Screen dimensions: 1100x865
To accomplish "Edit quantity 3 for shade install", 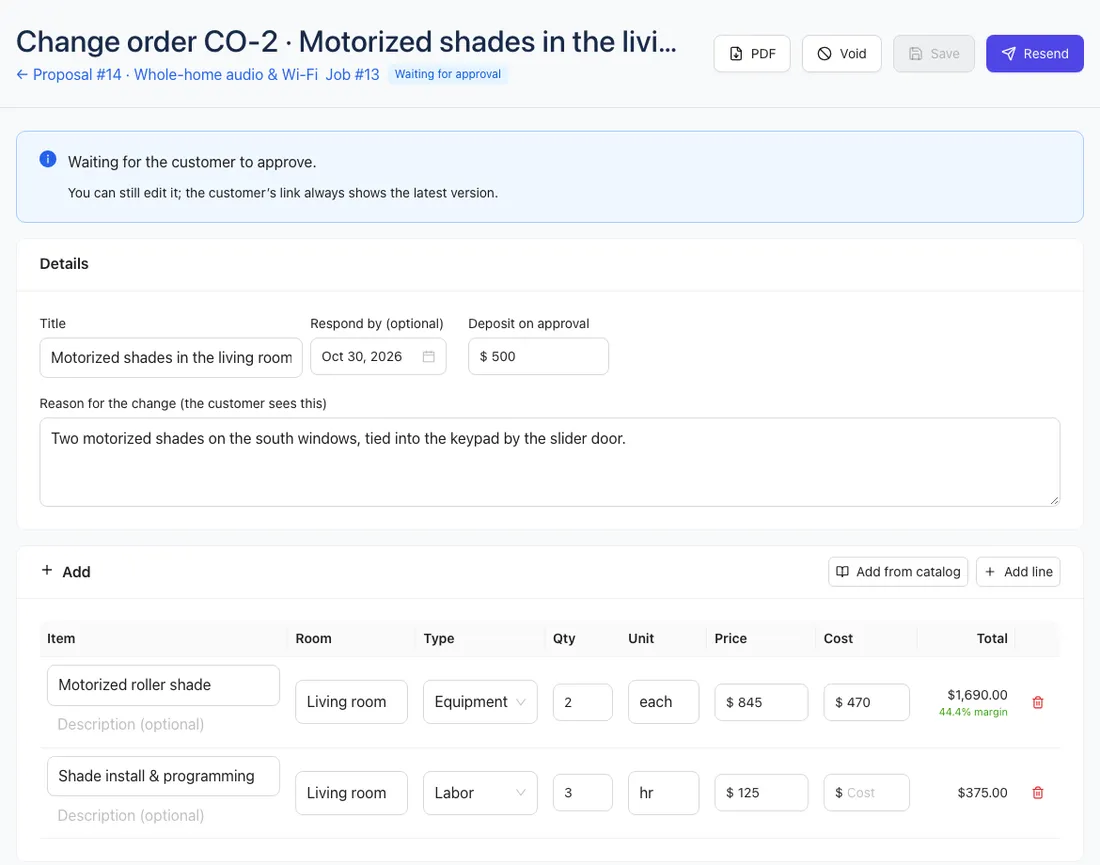I will [x=583, y=793].
